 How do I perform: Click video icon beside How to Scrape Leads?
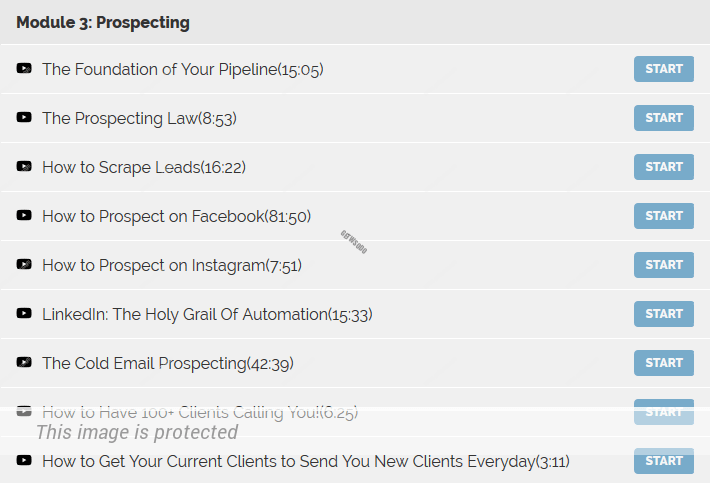pyautogui.click(x=24, y=167)
